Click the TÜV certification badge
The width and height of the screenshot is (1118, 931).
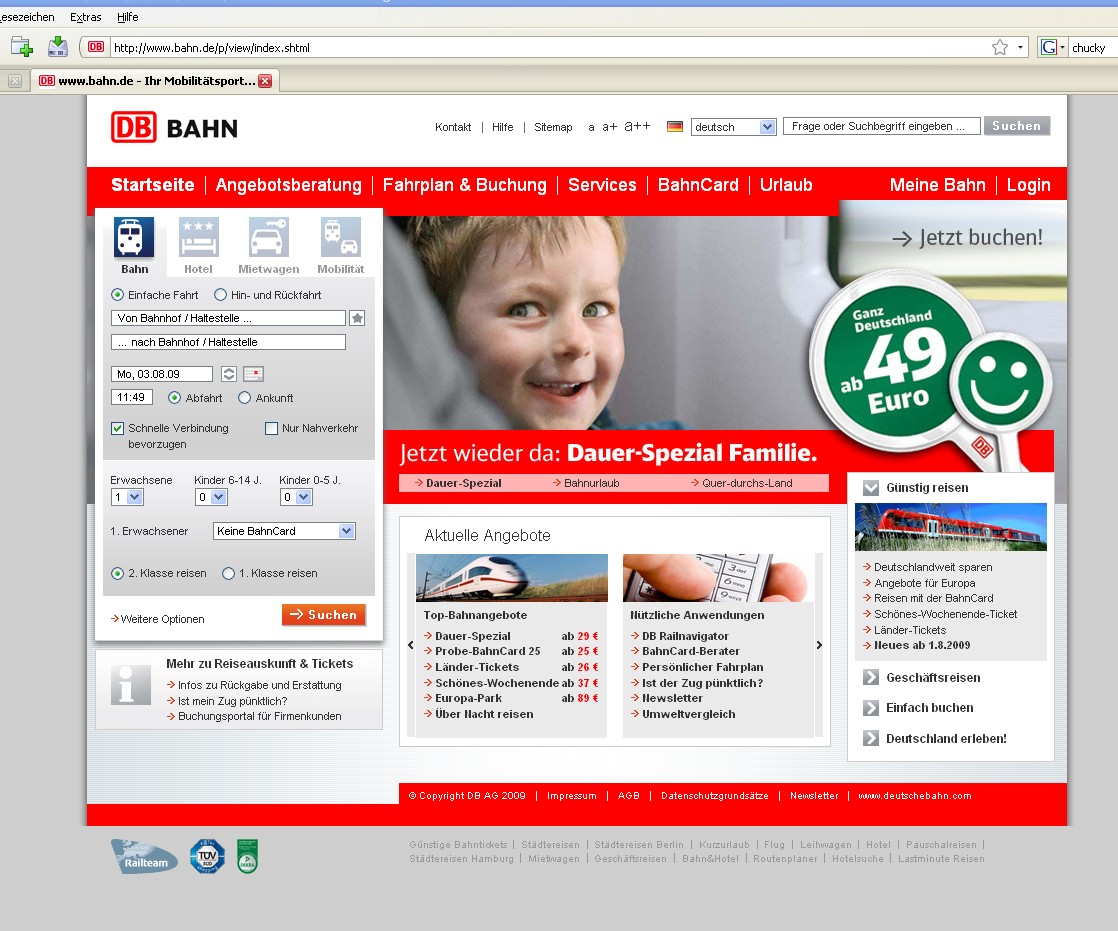point(207,856)
